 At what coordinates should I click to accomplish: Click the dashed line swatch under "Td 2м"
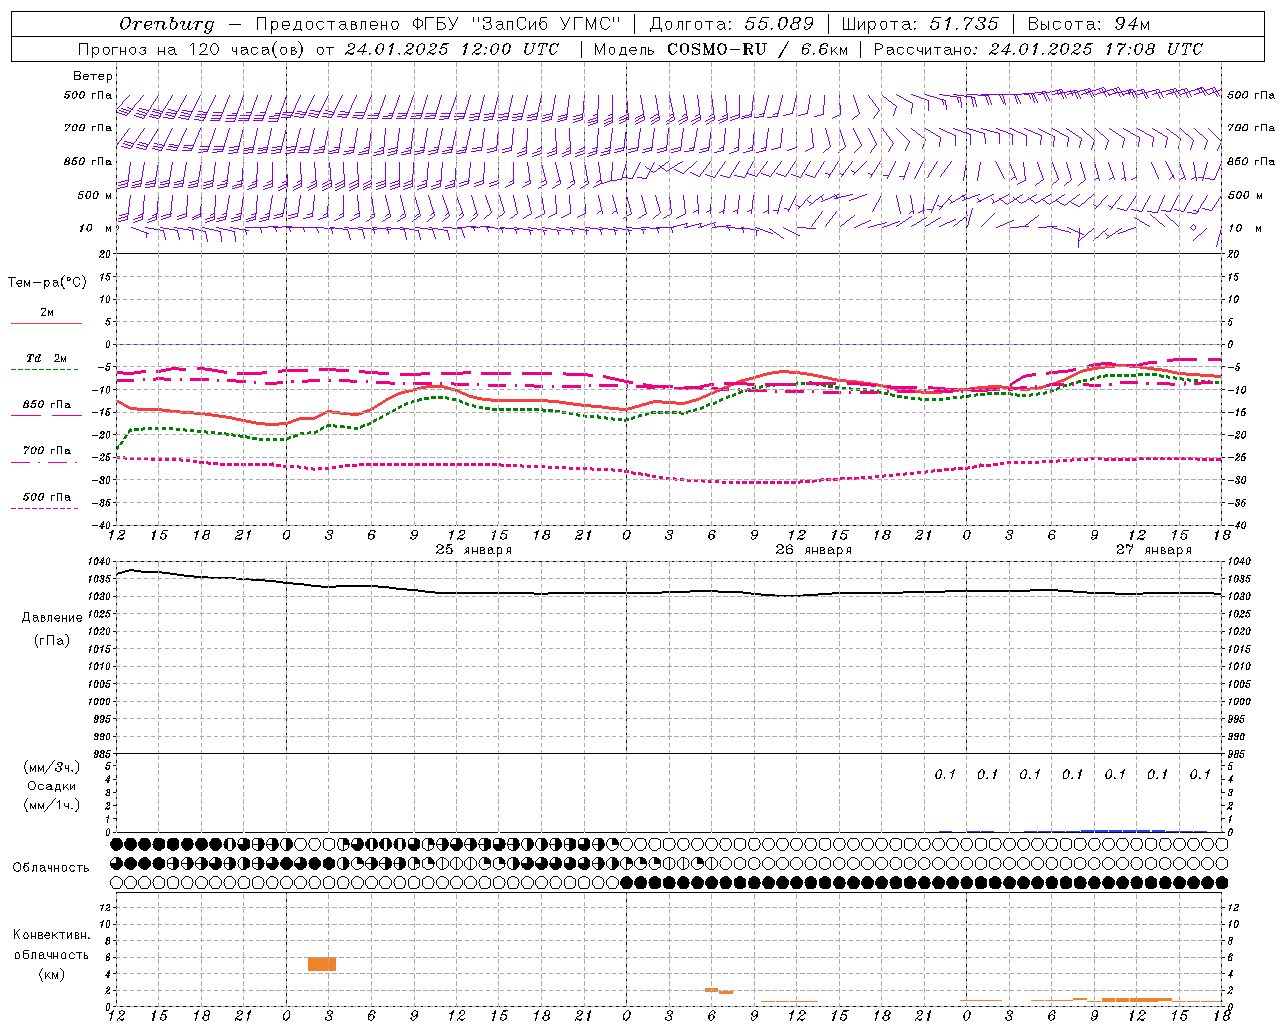[44, 370]
